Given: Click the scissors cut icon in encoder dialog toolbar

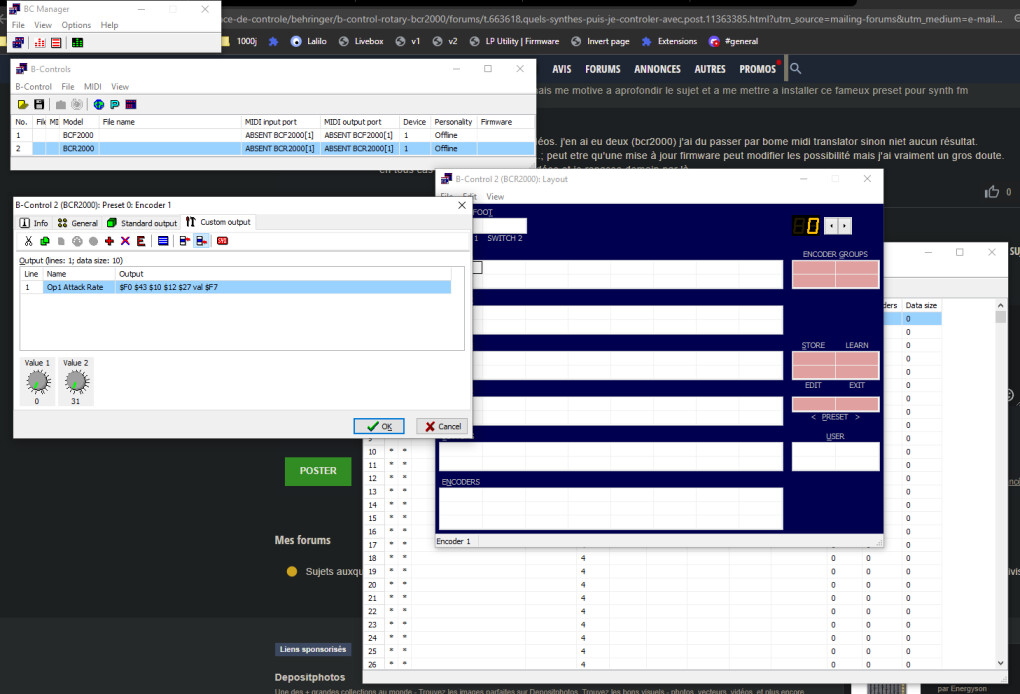Looking at the screenshot, I should click(x=29, y=241).
